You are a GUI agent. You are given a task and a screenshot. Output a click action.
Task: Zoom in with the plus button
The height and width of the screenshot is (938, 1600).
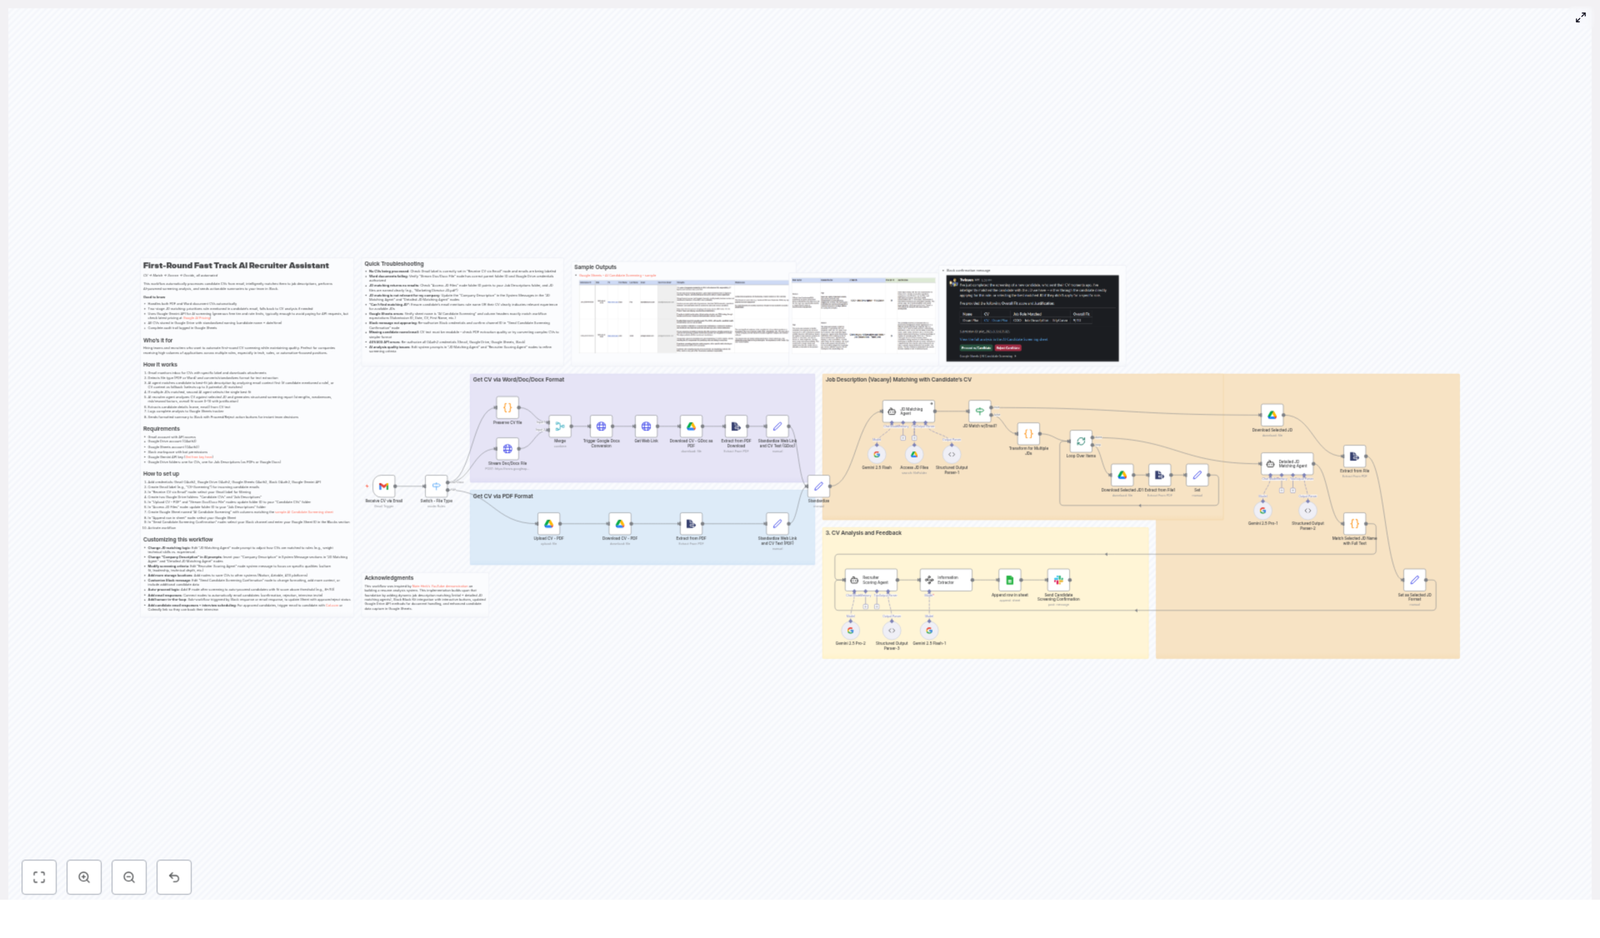click(x=85, y=877)
